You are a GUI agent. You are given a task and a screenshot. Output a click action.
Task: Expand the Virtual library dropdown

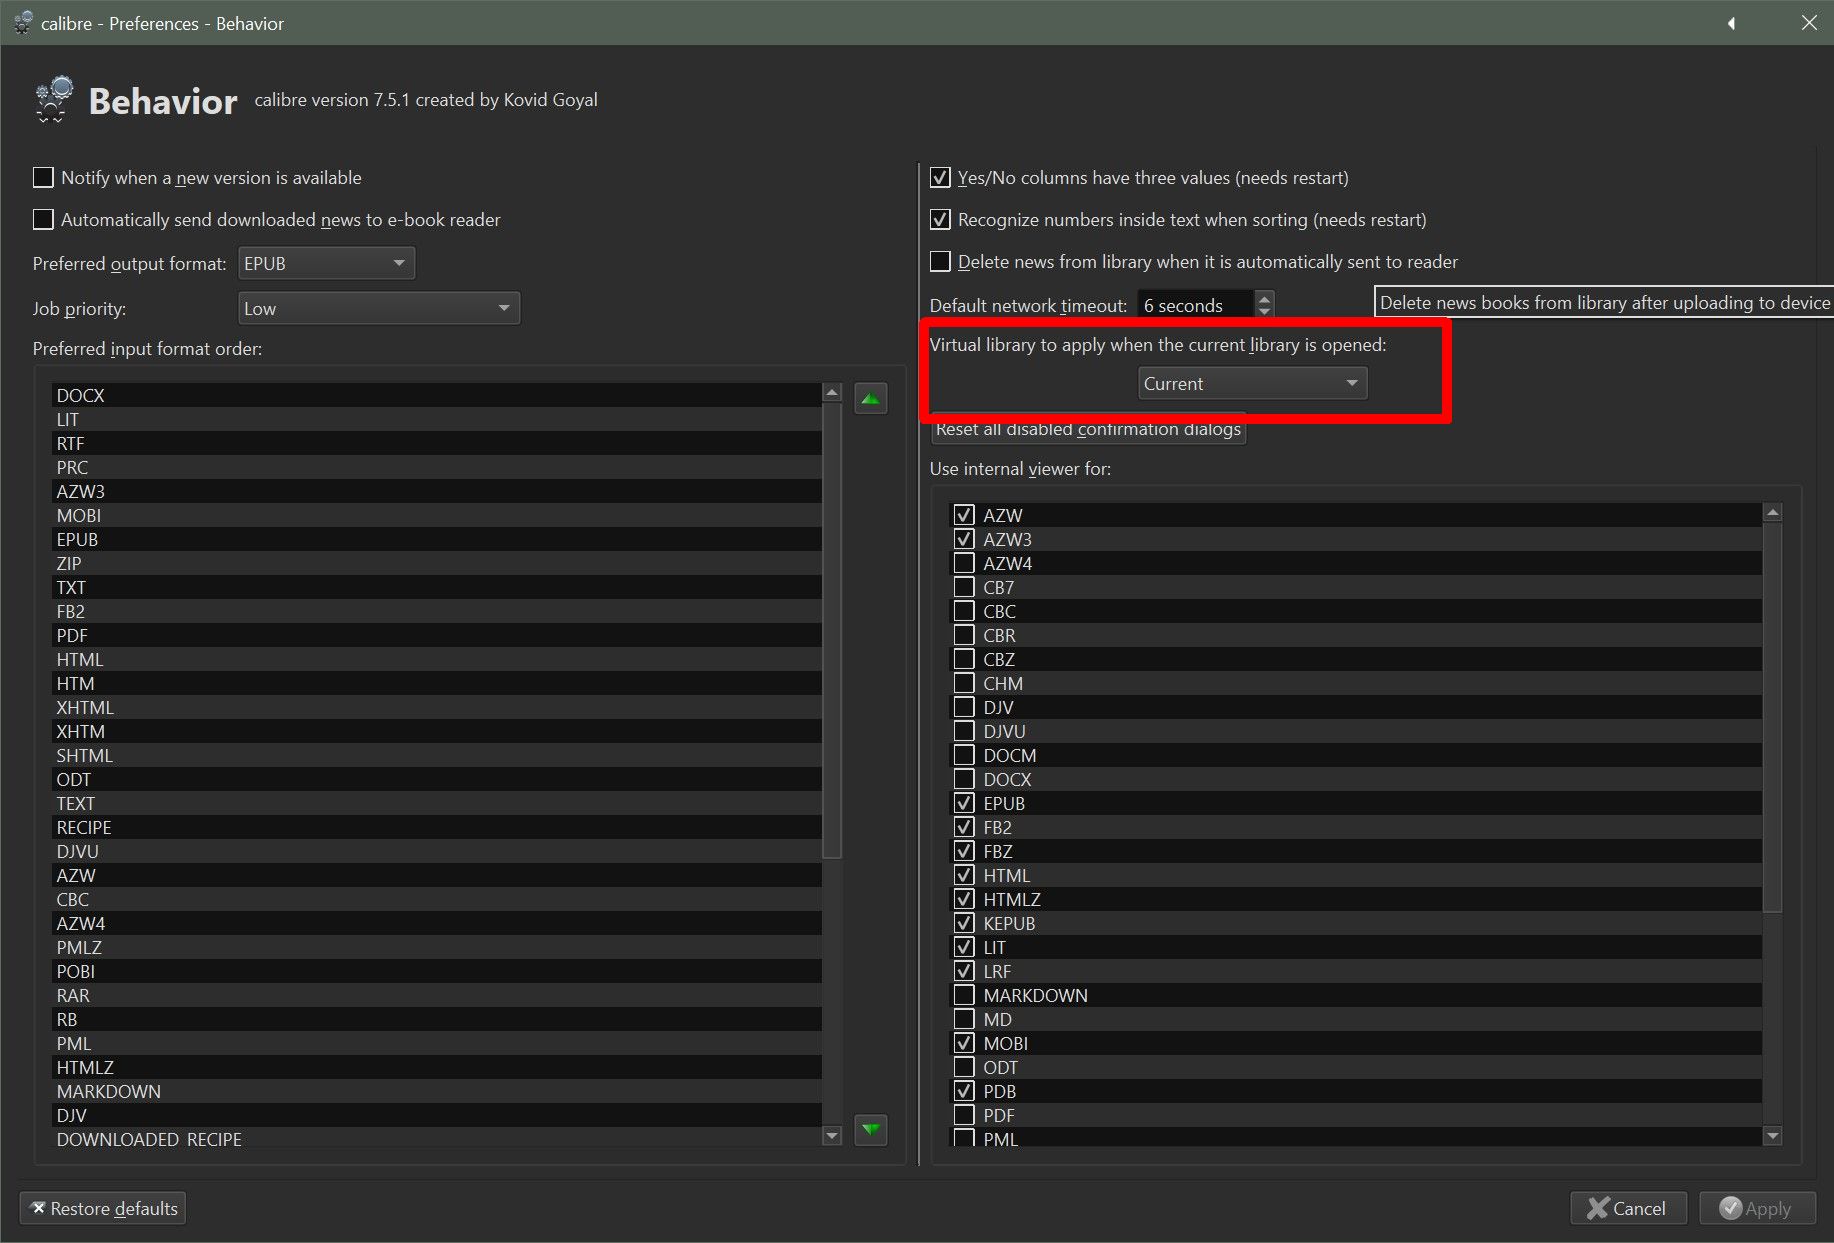(x=1252, y=384)
